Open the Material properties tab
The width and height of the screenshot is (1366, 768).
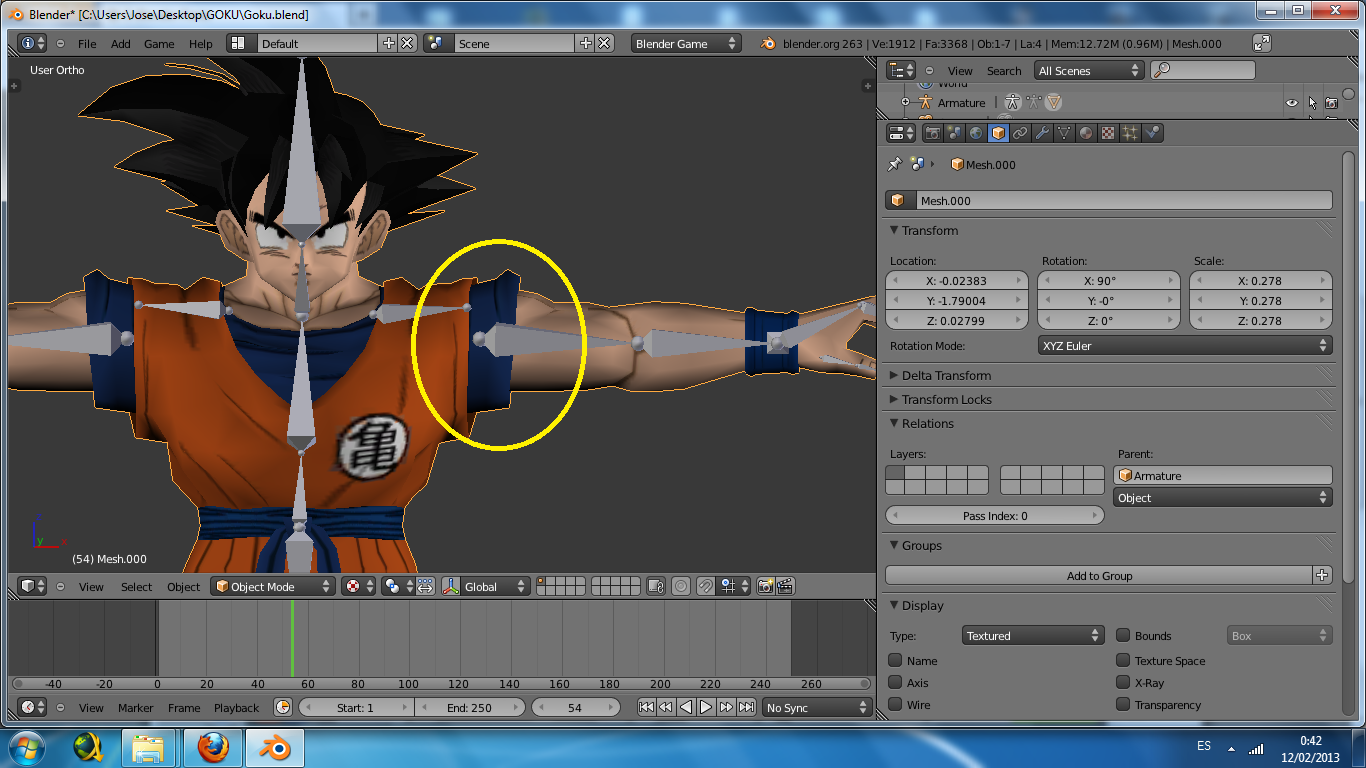point(1086,133)
